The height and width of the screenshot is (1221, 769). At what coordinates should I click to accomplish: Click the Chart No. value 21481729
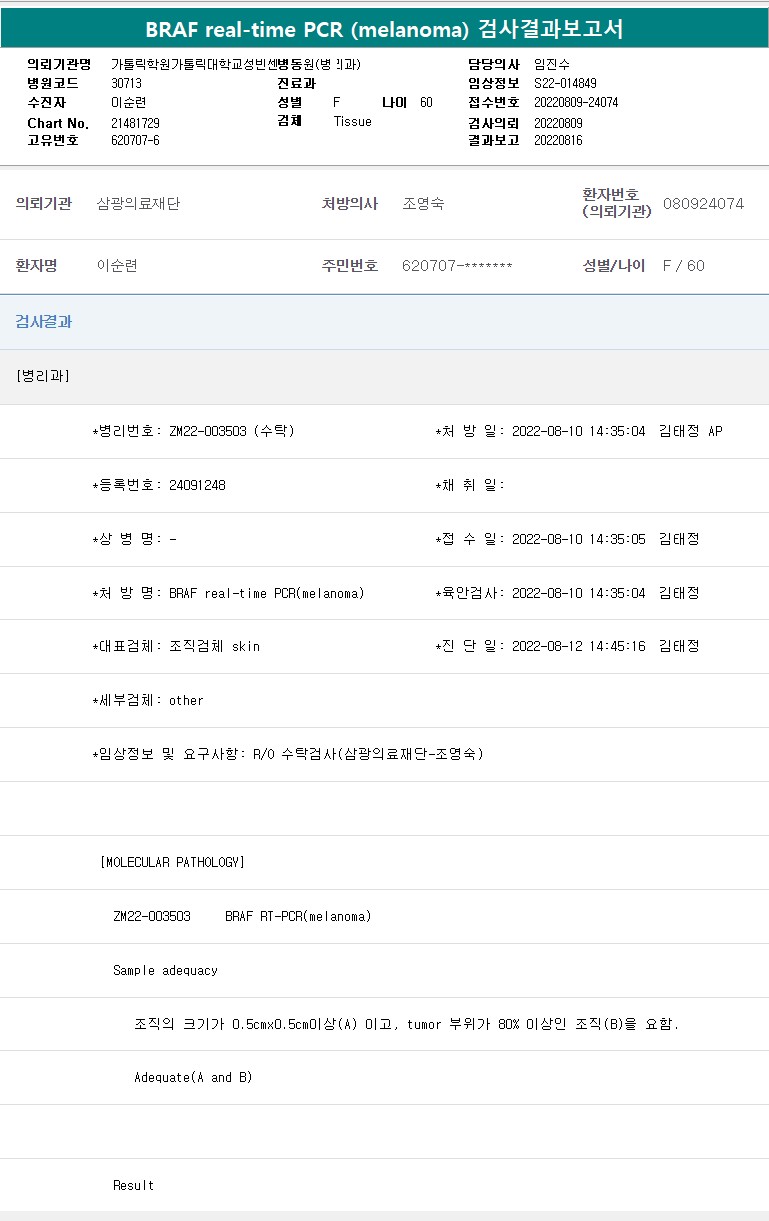coord(135,123)
